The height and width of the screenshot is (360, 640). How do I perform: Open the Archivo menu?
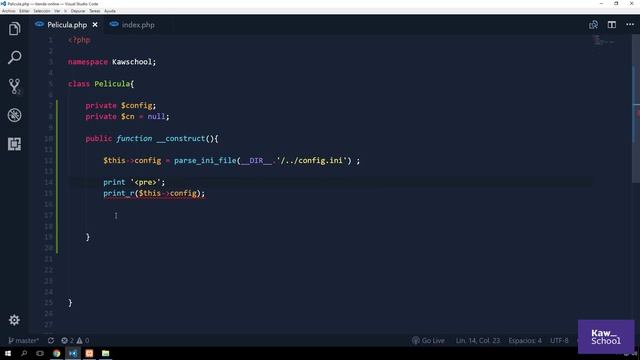pyautogui.click(x=9, y=11)
